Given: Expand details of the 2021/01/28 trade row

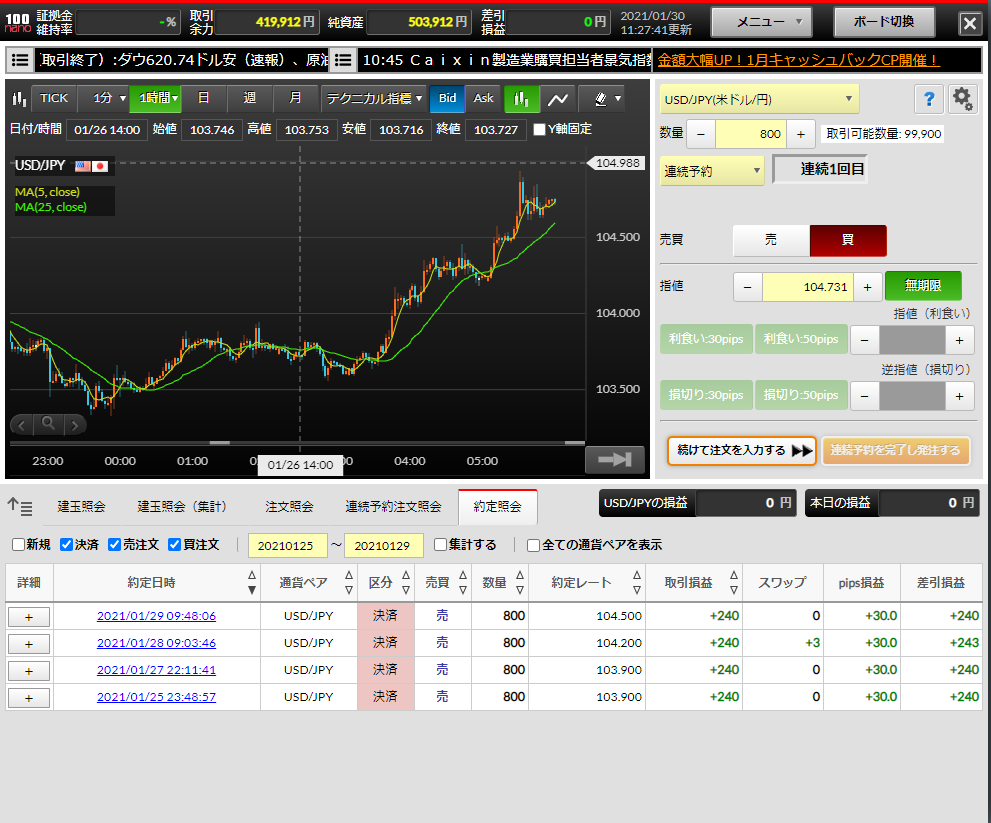Looking at the screenshot, I should [29, 644].
